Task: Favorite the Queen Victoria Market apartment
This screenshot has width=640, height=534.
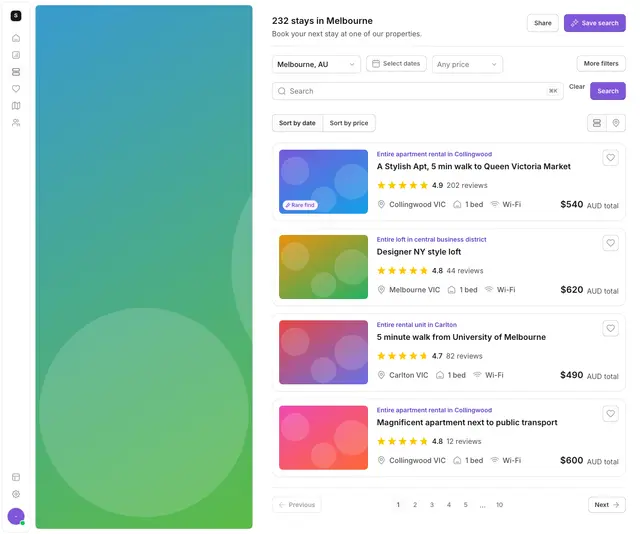Action: (610, 158)
